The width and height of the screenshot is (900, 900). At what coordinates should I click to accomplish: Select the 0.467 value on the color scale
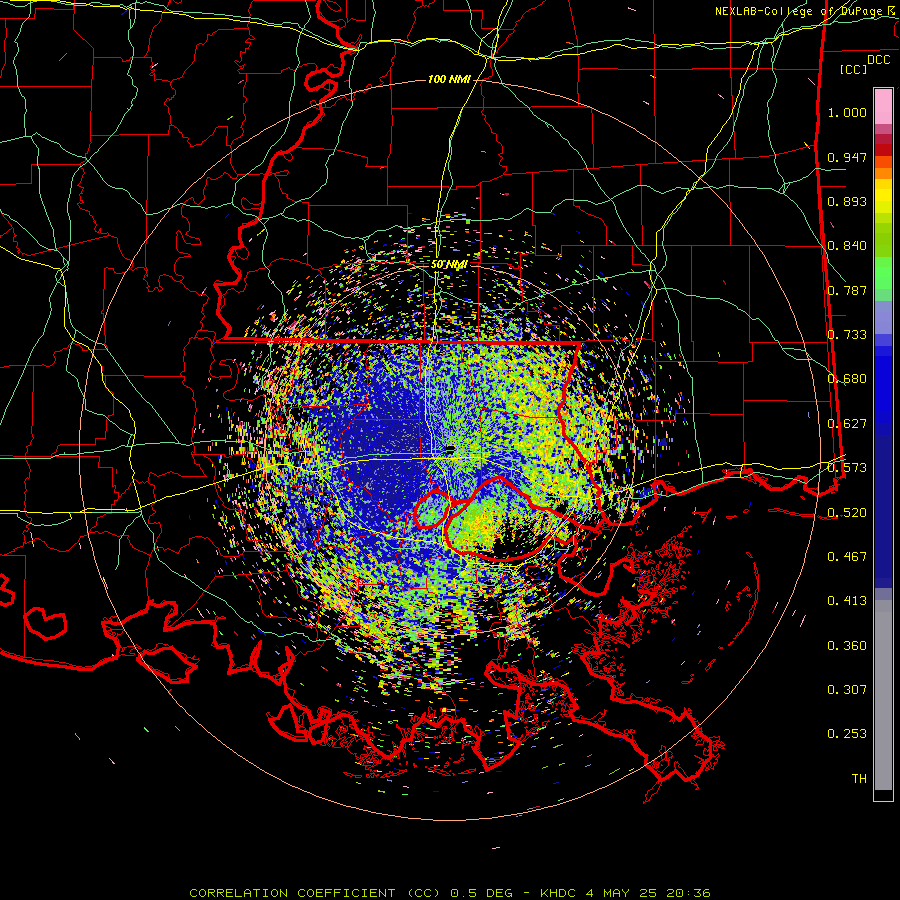coord(847,557)
